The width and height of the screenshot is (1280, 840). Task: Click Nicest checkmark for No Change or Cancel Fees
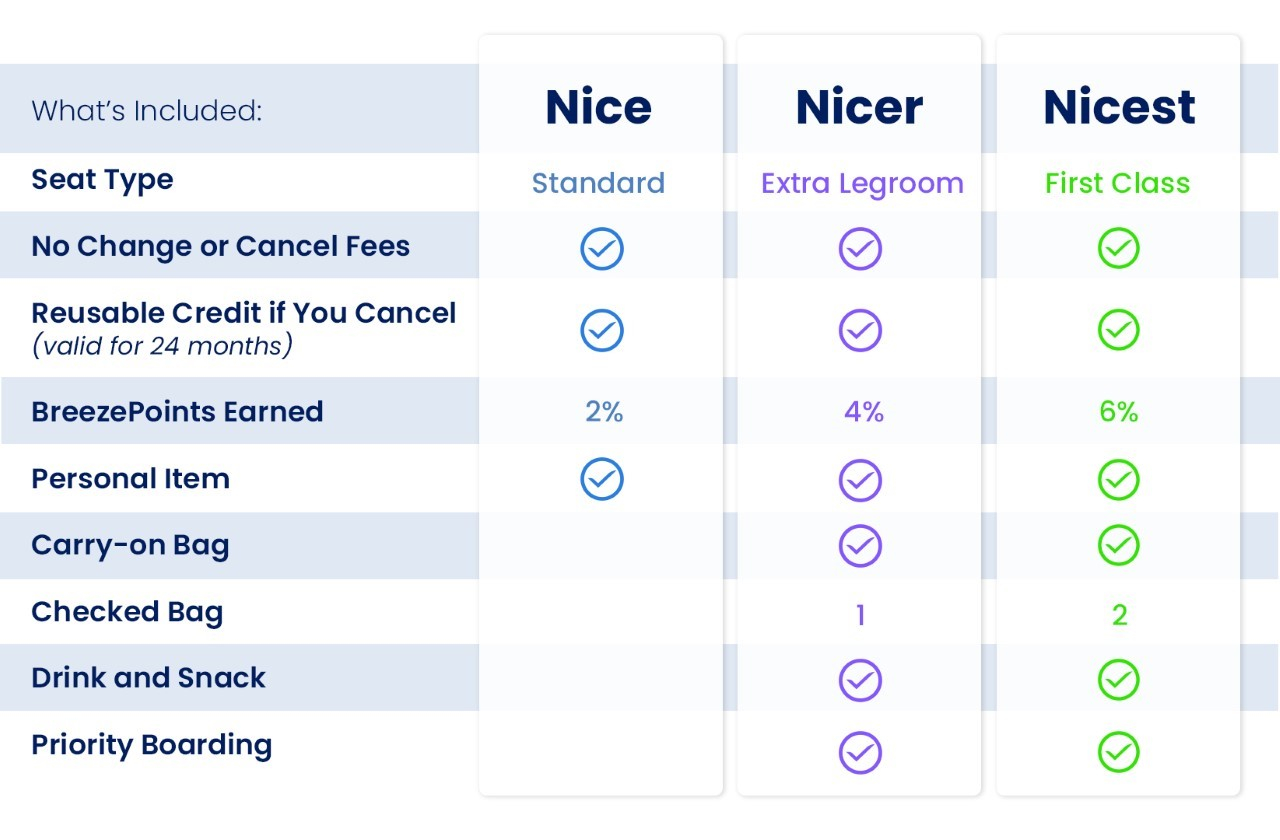coord(1118,249)
